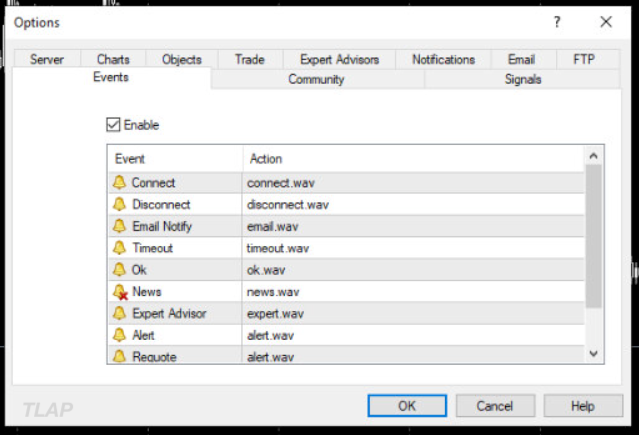Select the news.wav action cell
639x435 pixels.
point(413,291)
